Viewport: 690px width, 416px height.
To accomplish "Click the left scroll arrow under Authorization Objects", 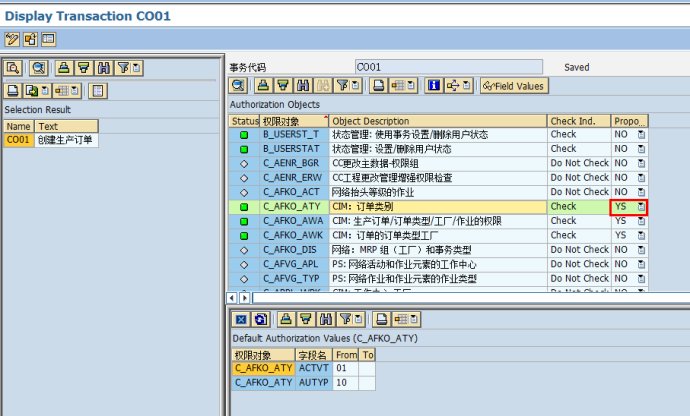I will point(232,298).
